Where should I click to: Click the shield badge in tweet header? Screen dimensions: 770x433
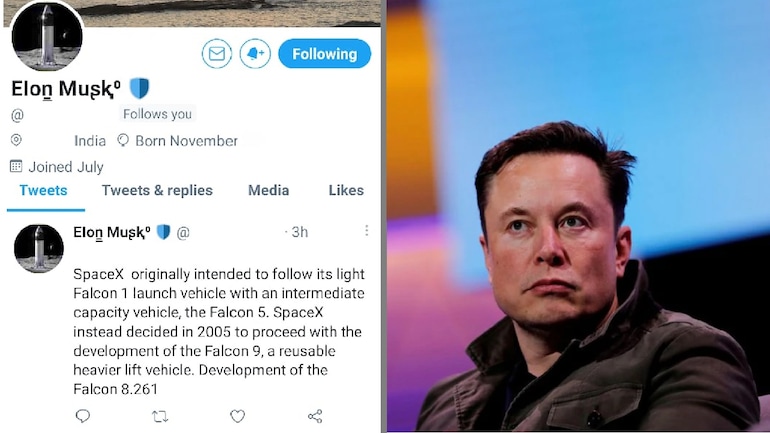164,232
